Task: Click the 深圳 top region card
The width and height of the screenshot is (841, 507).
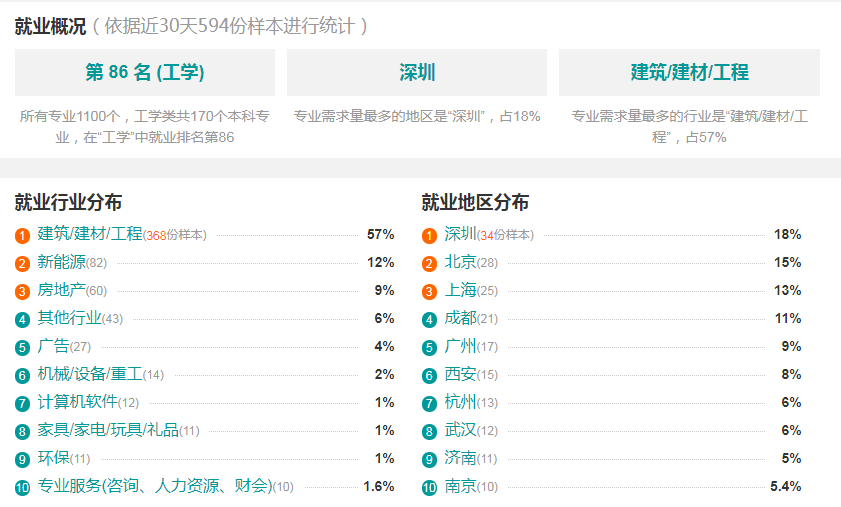Action: click(417, 72)
